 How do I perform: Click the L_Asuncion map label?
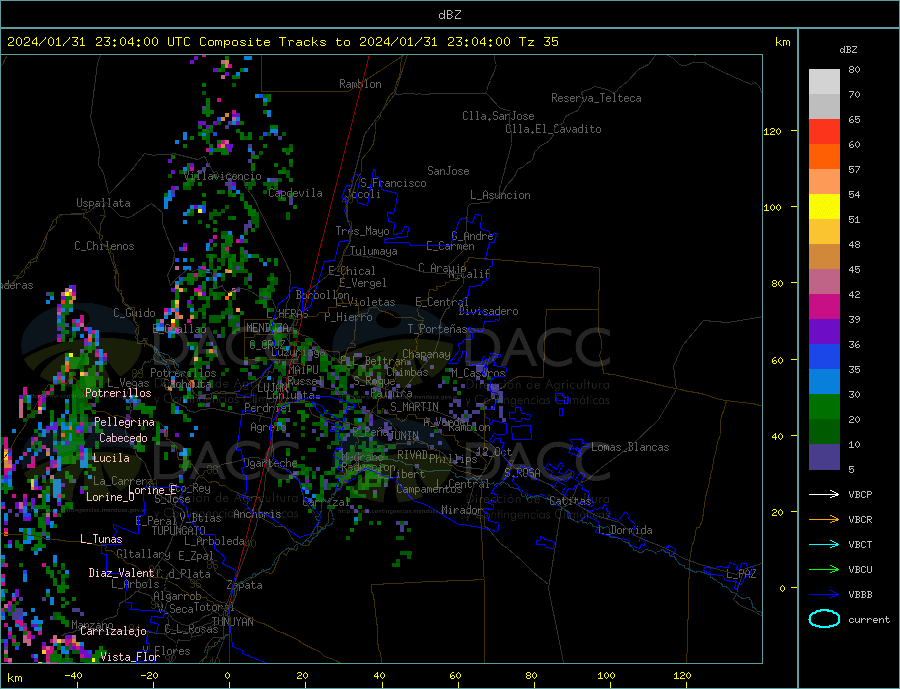[501, 195]
